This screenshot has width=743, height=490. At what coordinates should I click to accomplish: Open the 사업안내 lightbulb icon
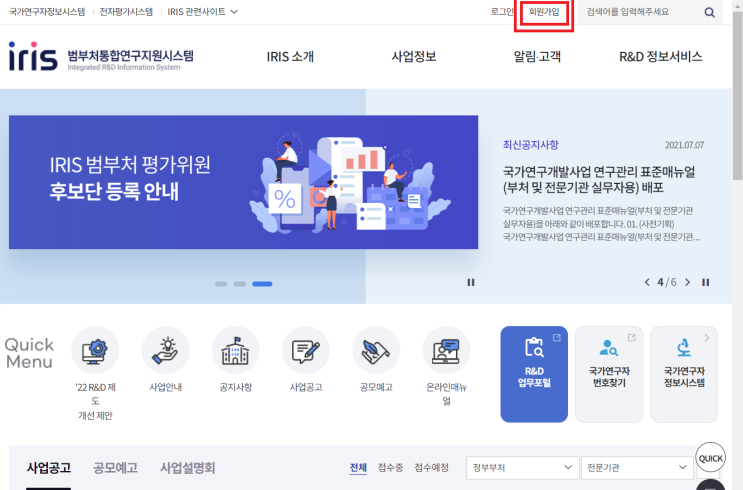pyautogui.click(x=165, y=350)
